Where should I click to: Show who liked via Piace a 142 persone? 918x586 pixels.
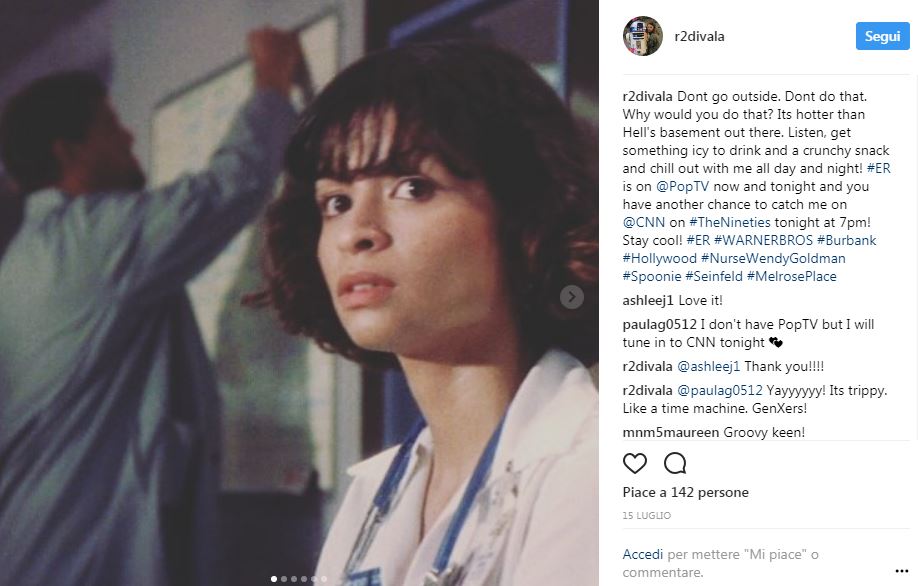click(686, 492)
